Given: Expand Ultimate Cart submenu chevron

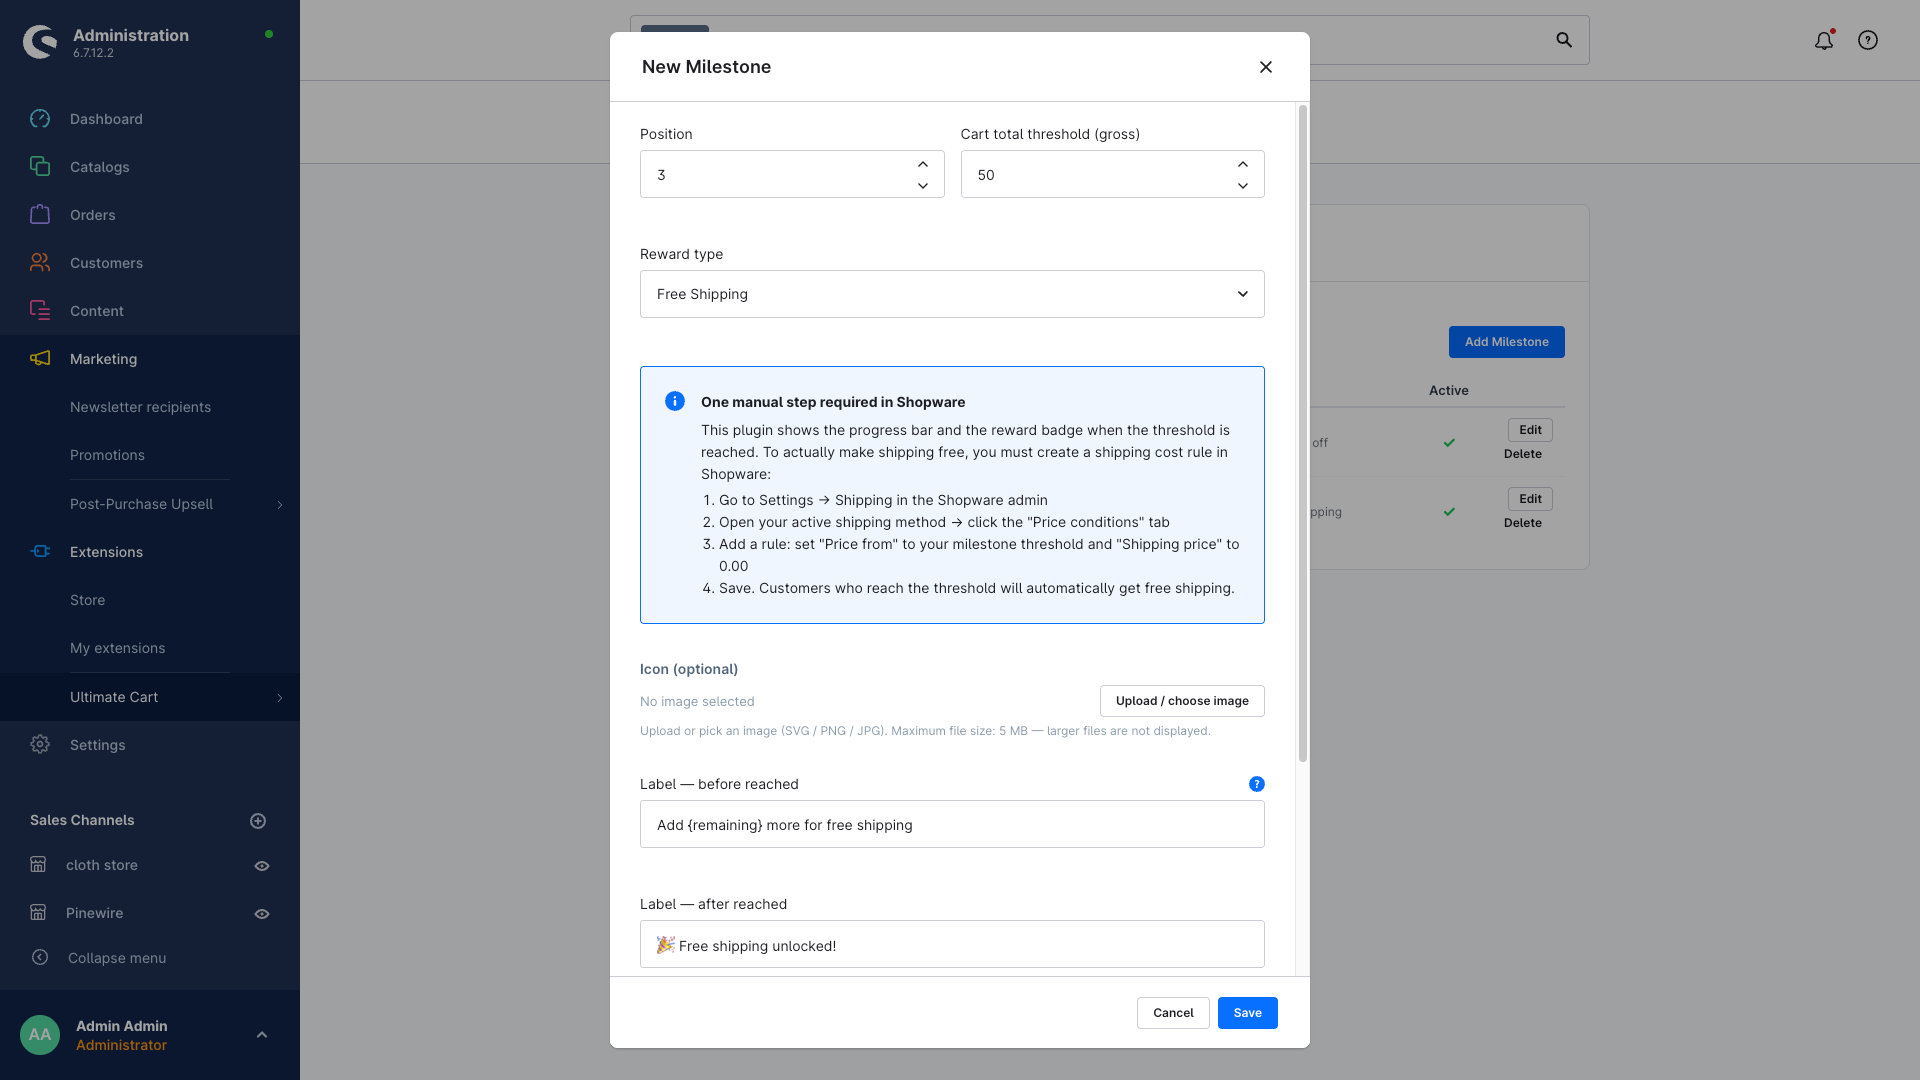Looking at the screenshot, I should 280,698.
